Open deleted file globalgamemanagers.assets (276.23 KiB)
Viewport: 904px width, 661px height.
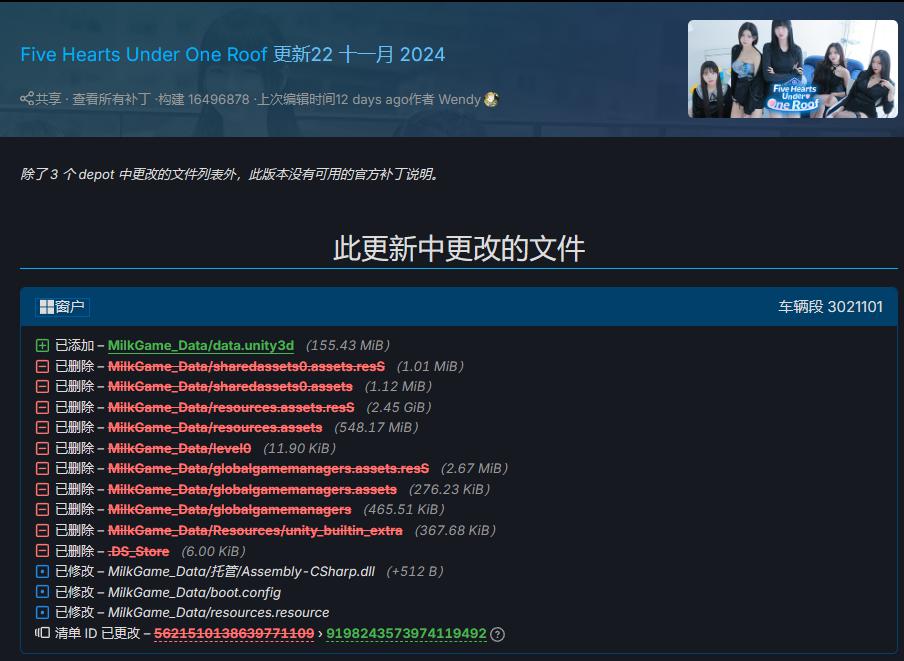pos(253,489)
